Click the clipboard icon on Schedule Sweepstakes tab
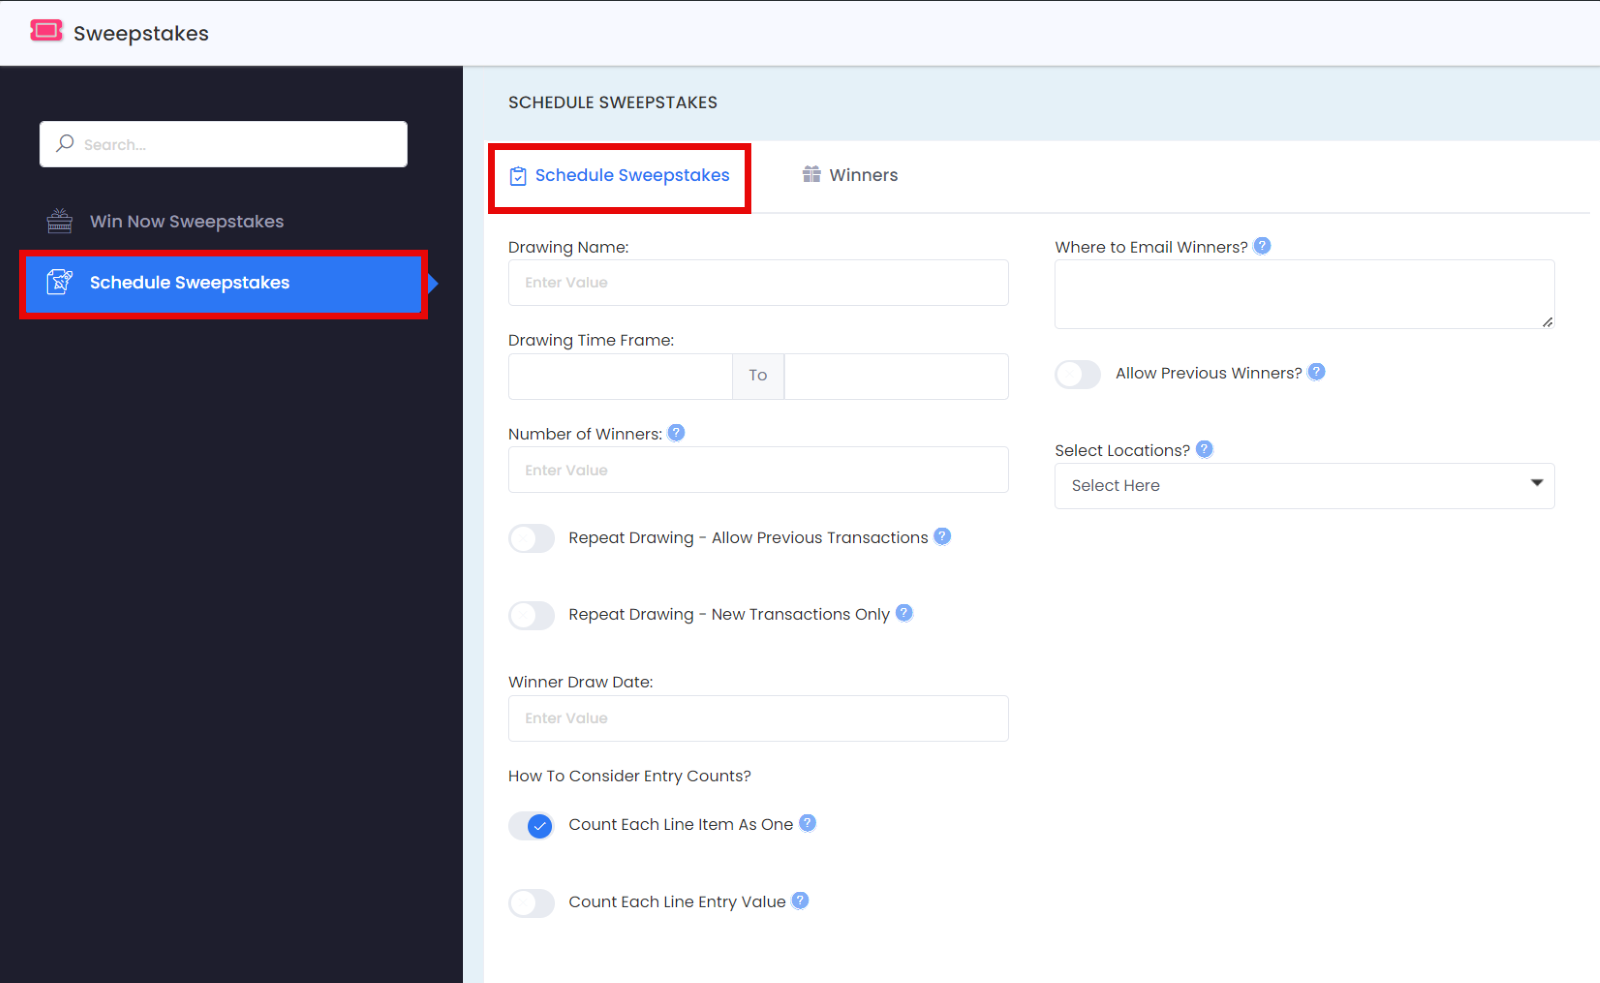The width and height of the screenshot is (1600, 983). click(518, 176)
